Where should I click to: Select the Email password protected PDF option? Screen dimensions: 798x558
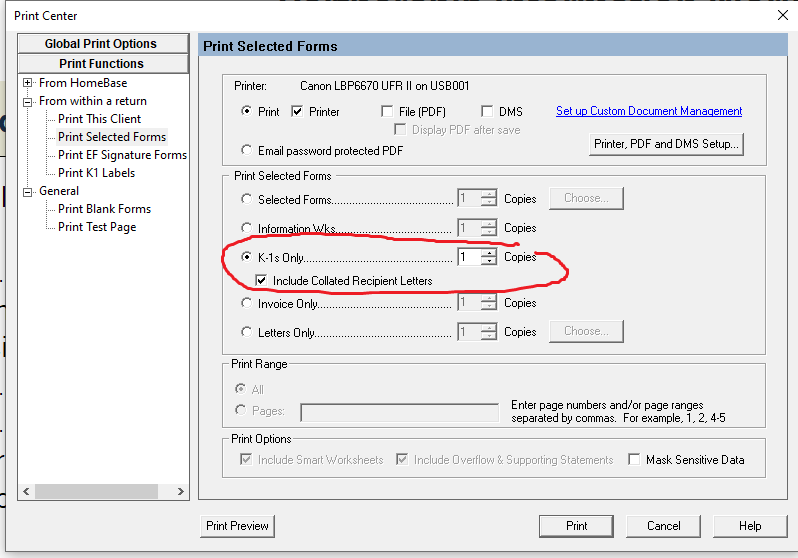click(247, 151)
